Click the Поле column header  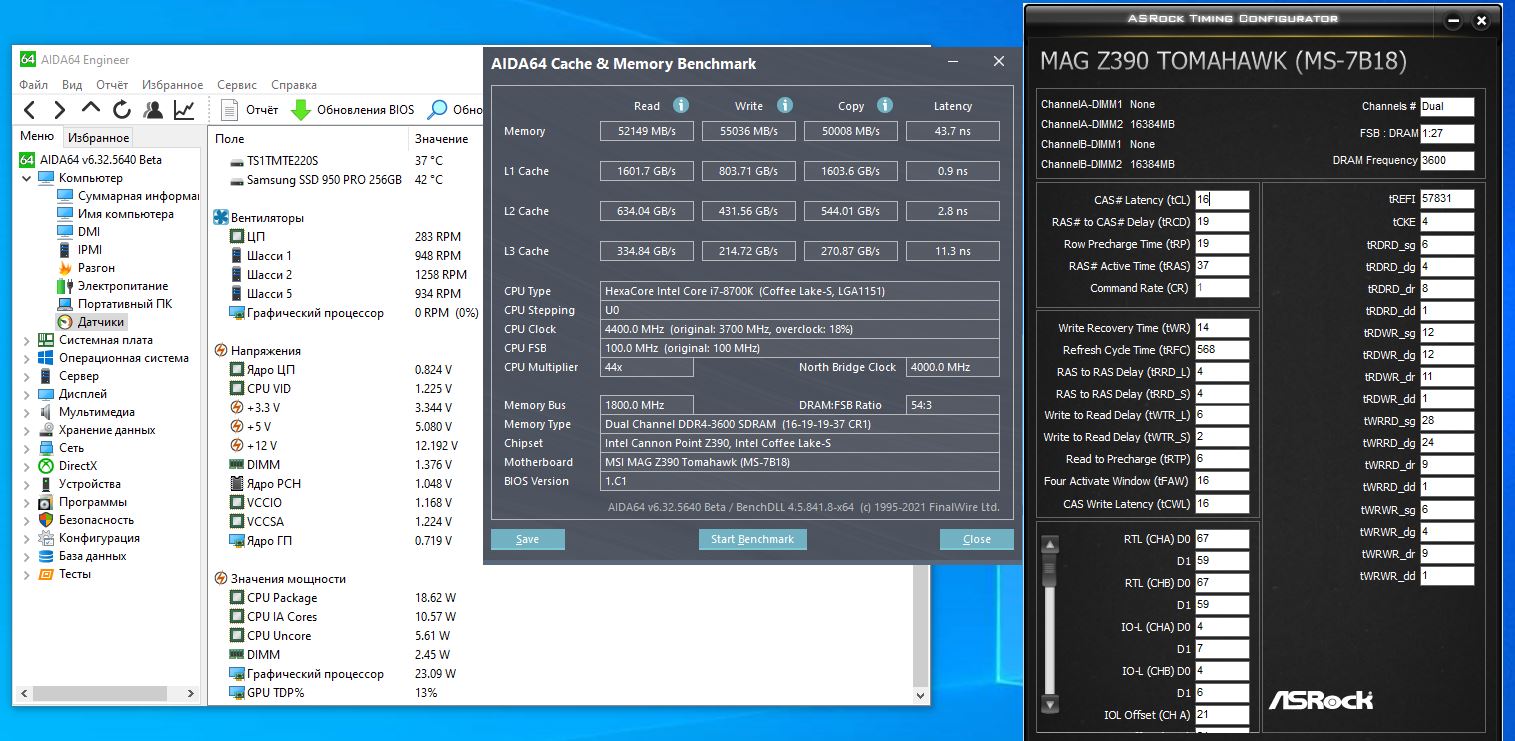[310, 139]
